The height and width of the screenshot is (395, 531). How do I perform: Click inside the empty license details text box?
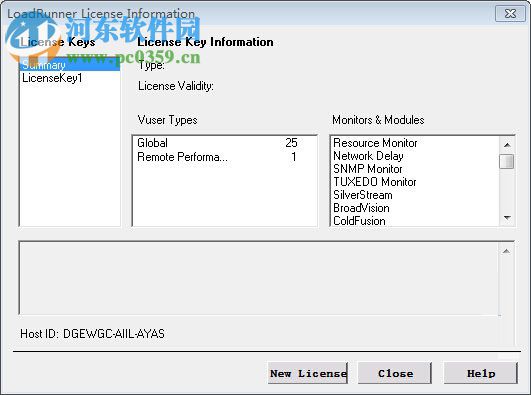[x=259, y=278]
